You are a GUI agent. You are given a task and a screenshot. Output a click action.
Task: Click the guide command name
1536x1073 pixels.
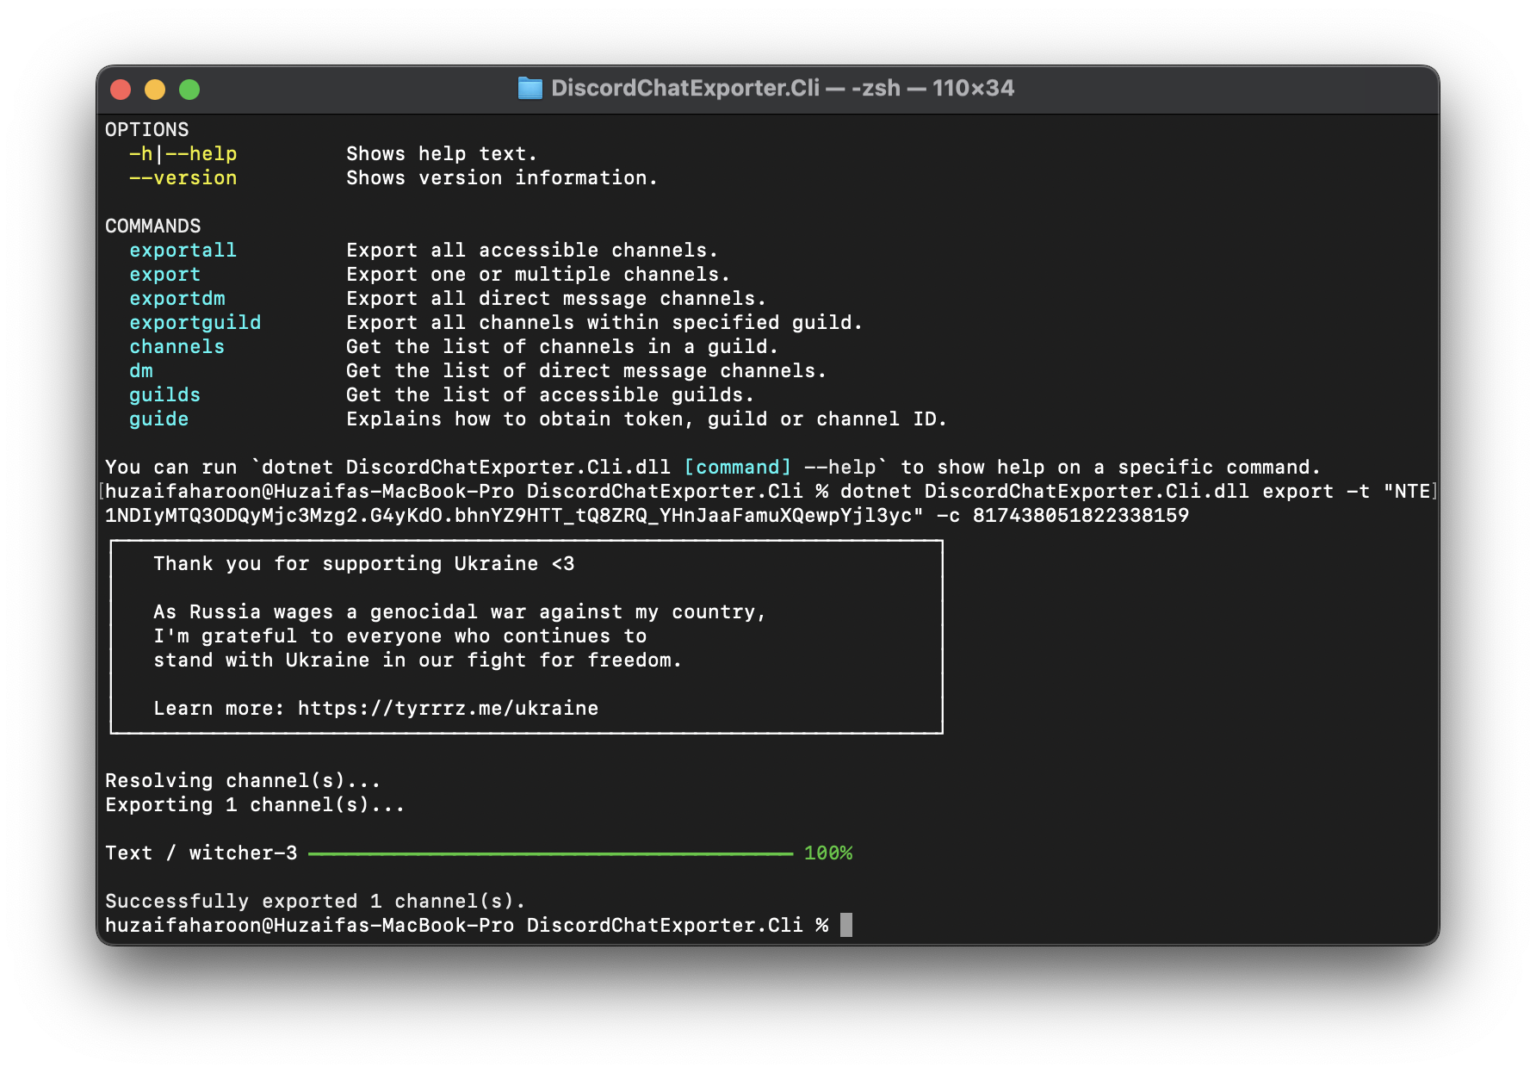[159, 419]
